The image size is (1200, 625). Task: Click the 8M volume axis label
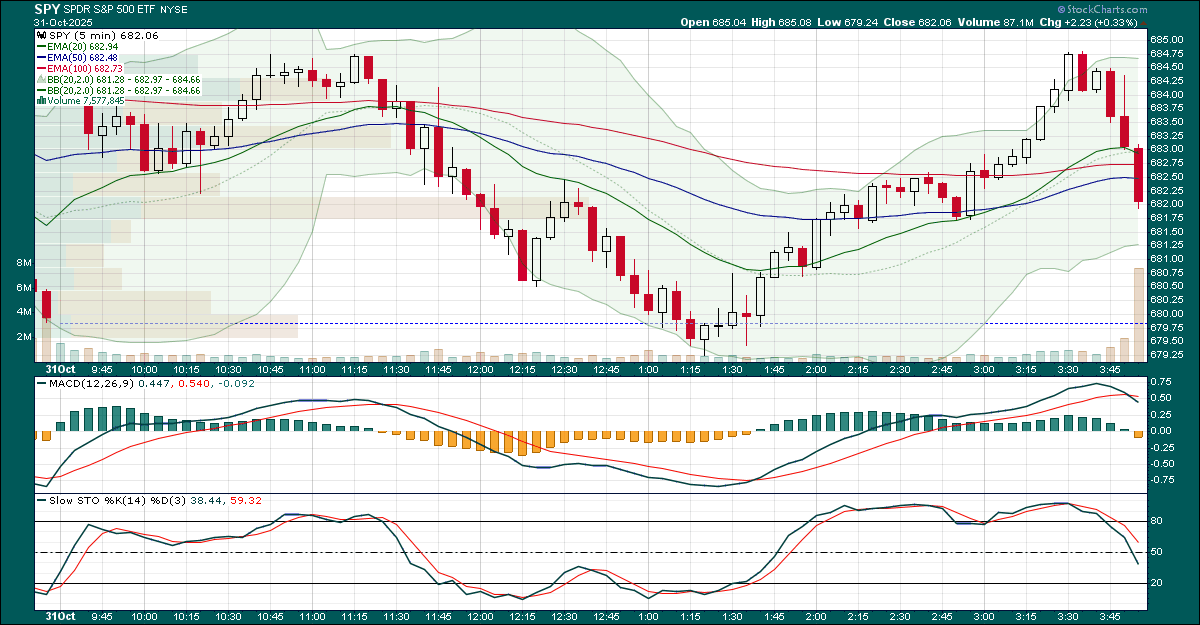26,262
